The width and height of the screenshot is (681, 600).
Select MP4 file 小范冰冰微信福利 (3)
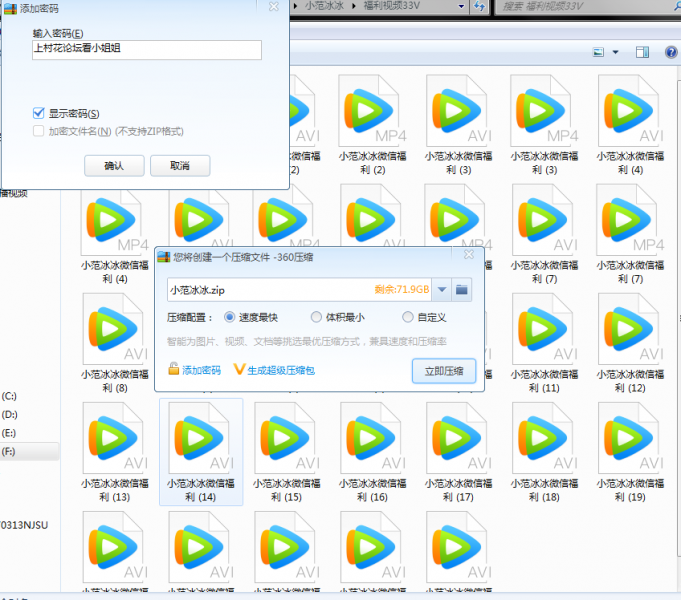tap(544, 125)
